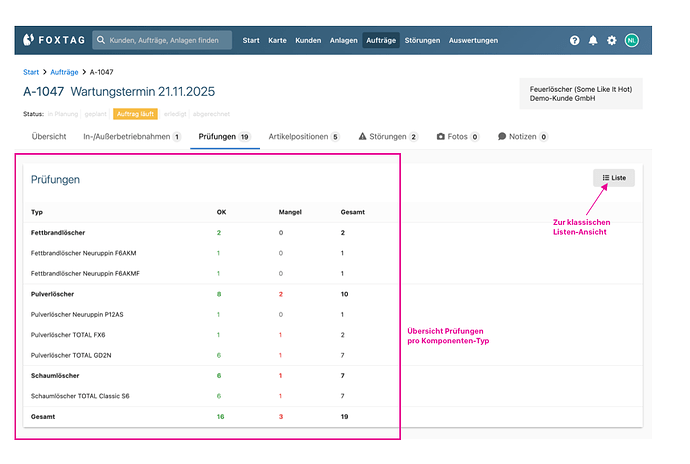Open In-/Außerbetriebnahmen tab
The image size is (690, 464).
132,136
